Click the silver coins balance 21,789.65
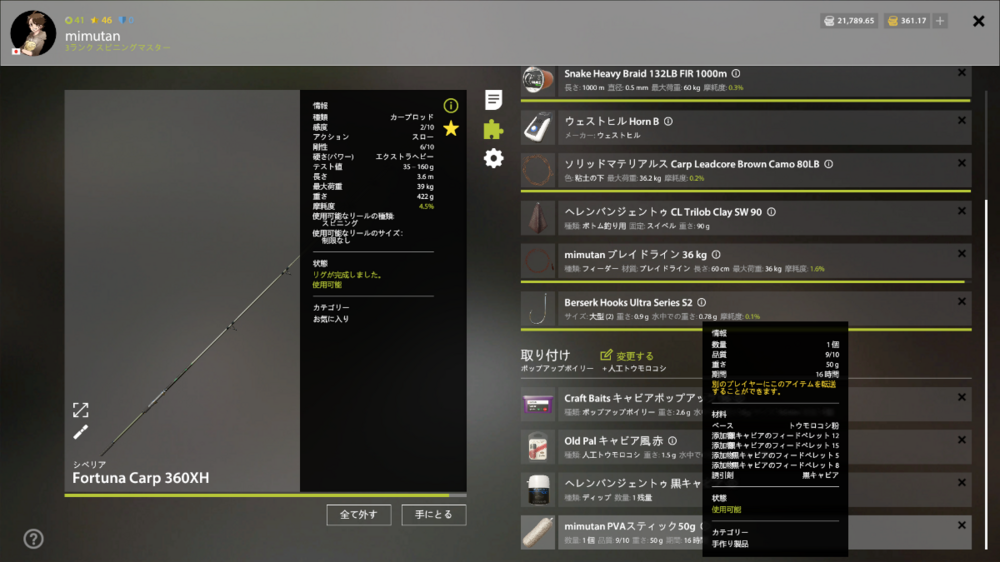 (849, 21)
